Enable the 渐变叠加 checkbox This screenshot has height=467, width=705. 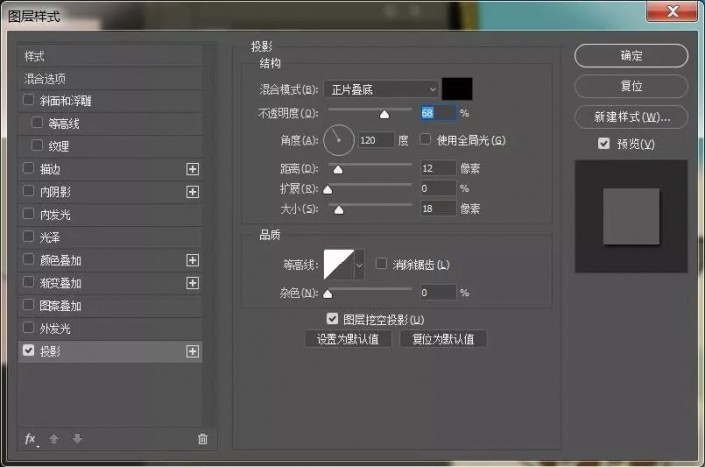[28, 282]
